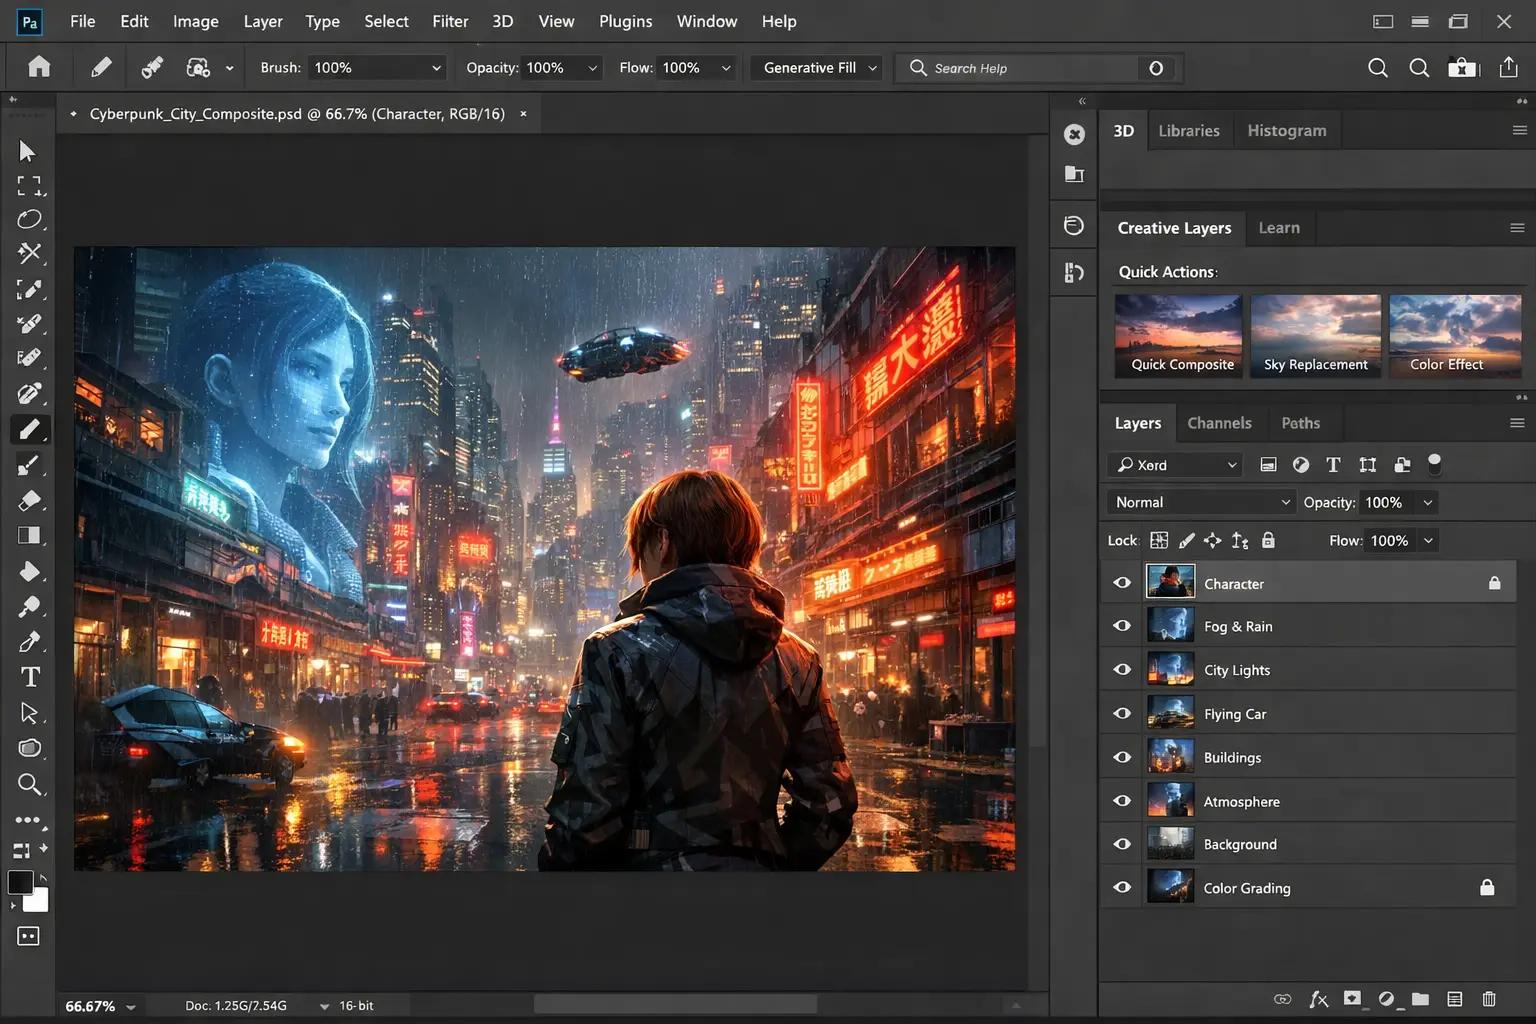Unlock the Character layer
The width and height of the screenshot is (1536, 1024).
1494,582
